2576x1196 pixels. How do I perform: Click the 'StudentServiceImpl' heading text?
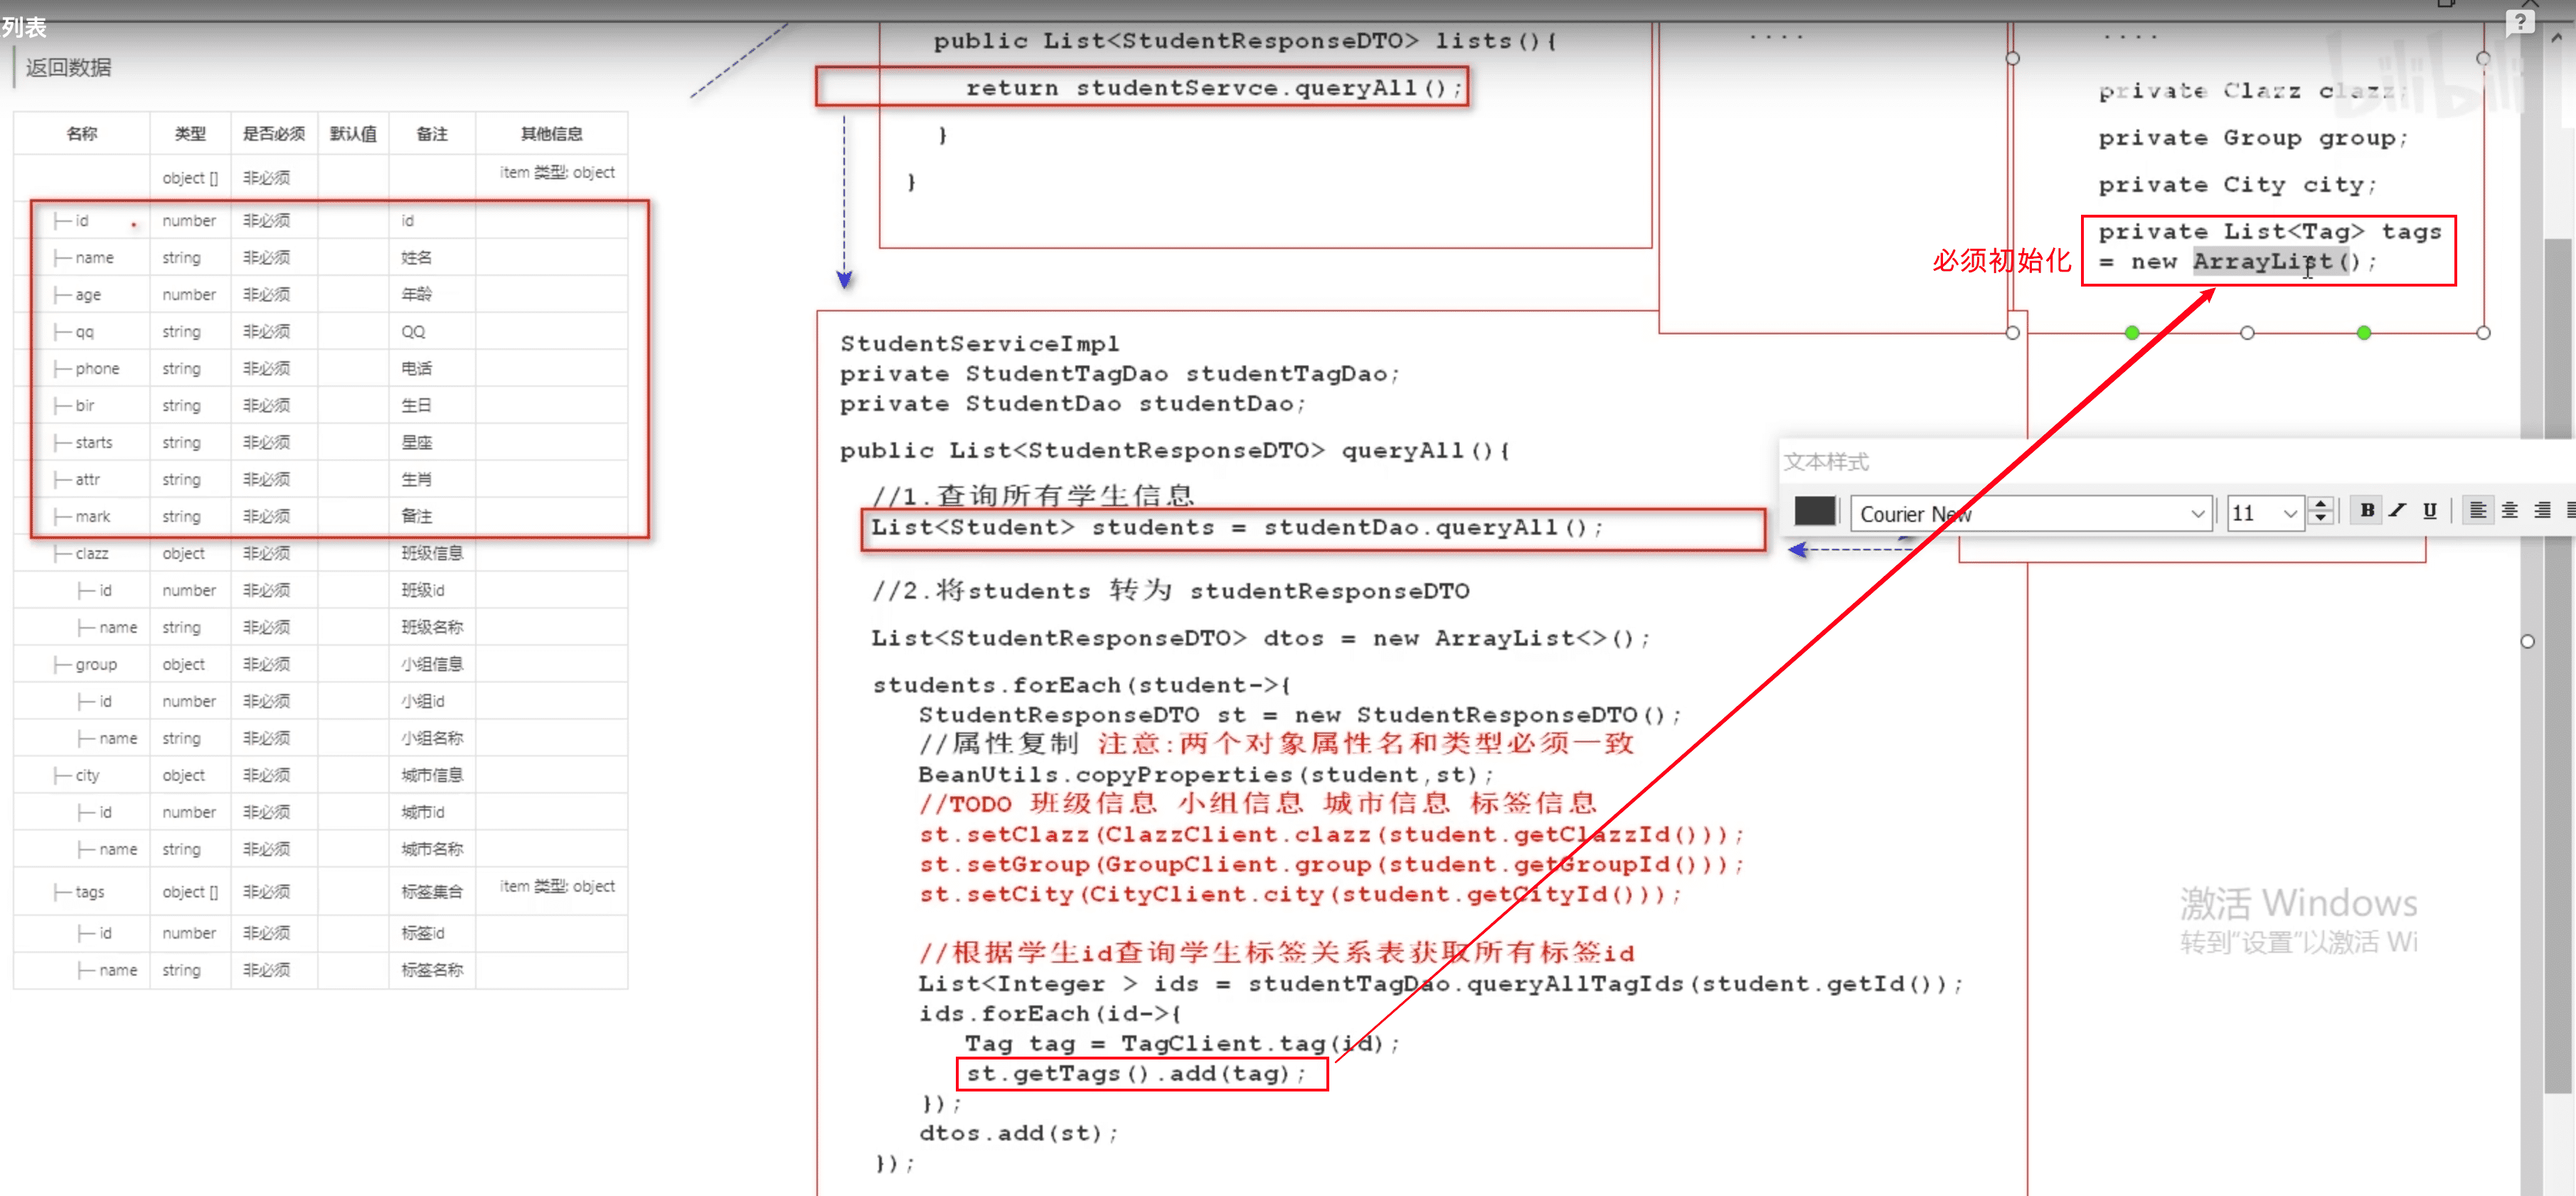tap(979, 344)
